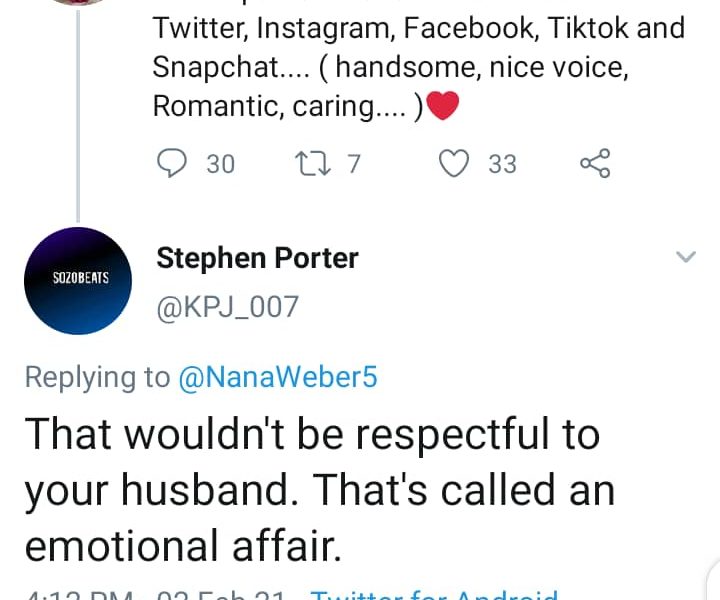Open the @NanaWeber5 mention link
This screenshot has height=600, width=720.
pos(277,377)
